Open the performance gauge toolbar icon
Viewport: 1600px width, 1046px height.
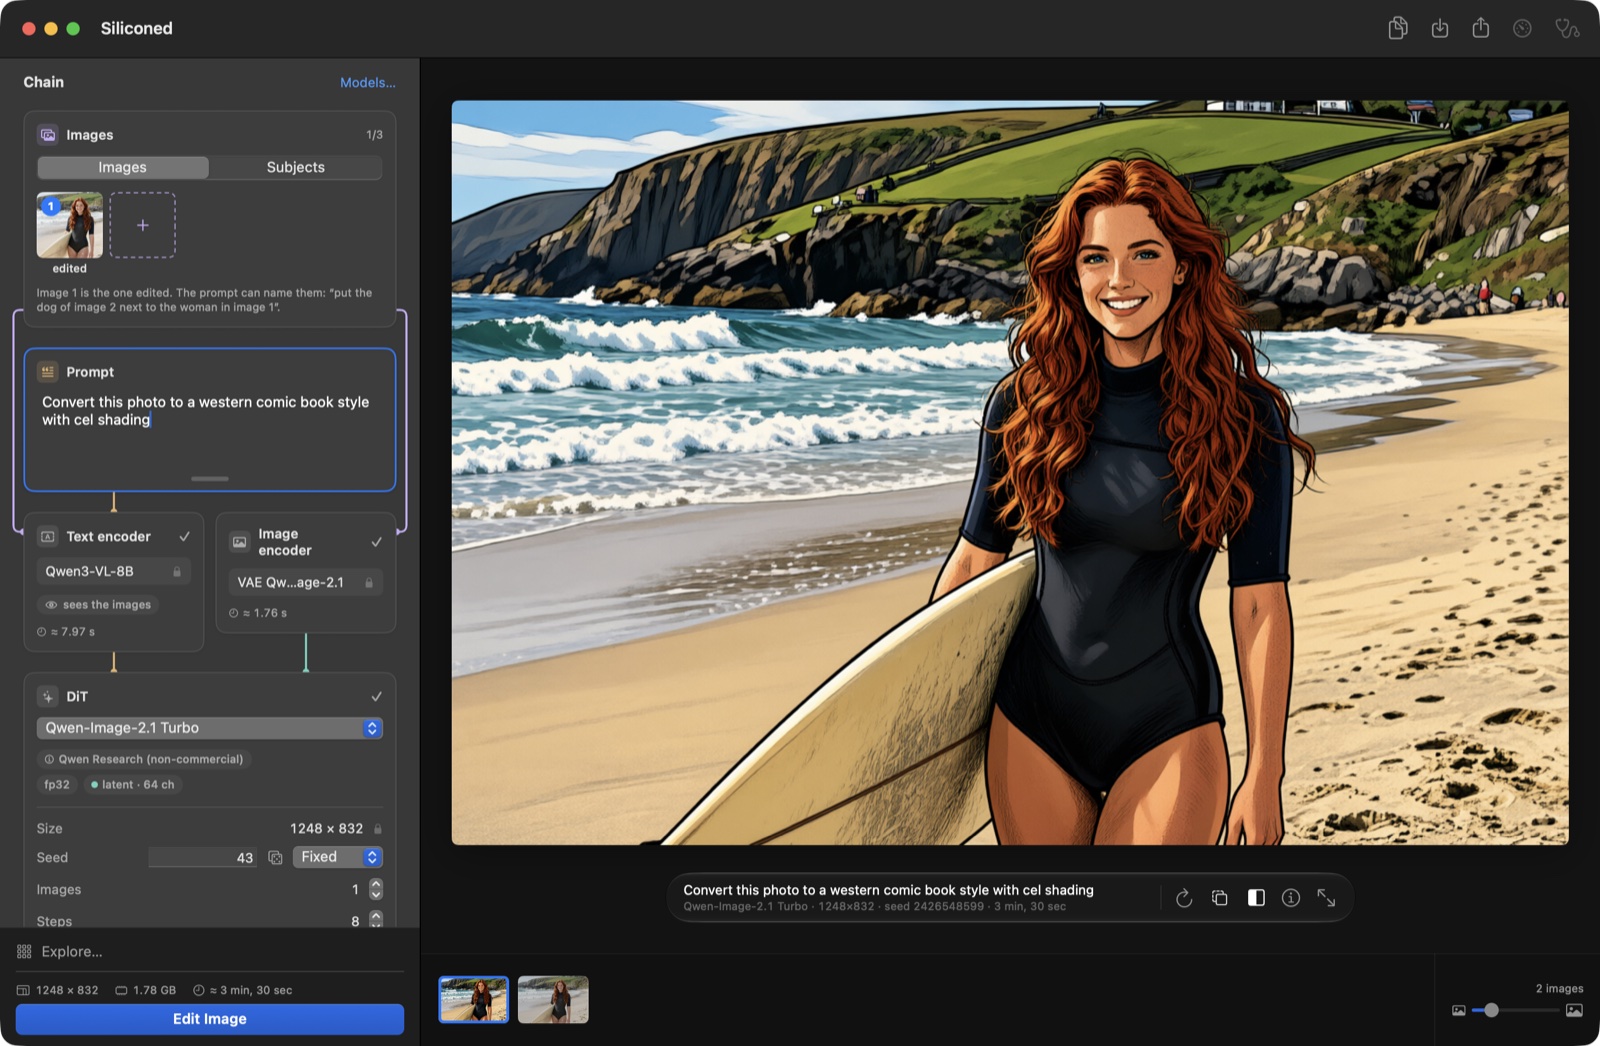pyautogui.click(x=1522, y=28)
